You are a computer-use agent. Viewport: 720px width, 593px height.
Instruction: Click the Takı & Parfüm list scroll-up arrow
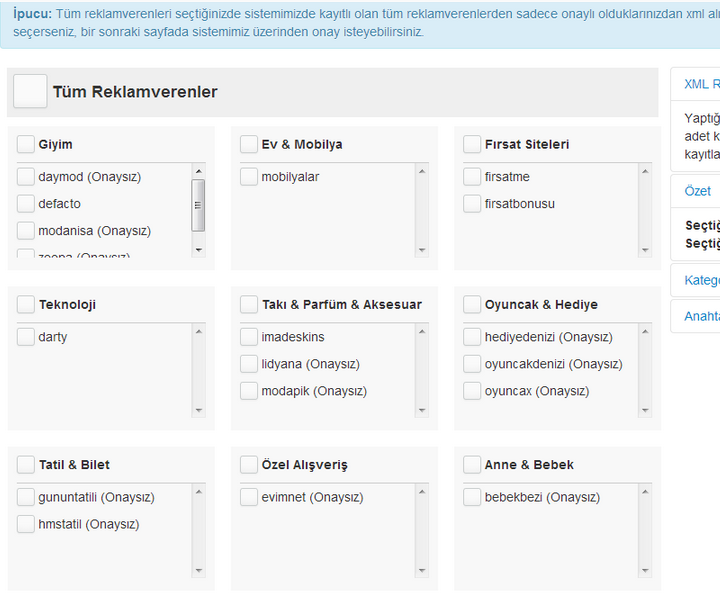(422, 332)
